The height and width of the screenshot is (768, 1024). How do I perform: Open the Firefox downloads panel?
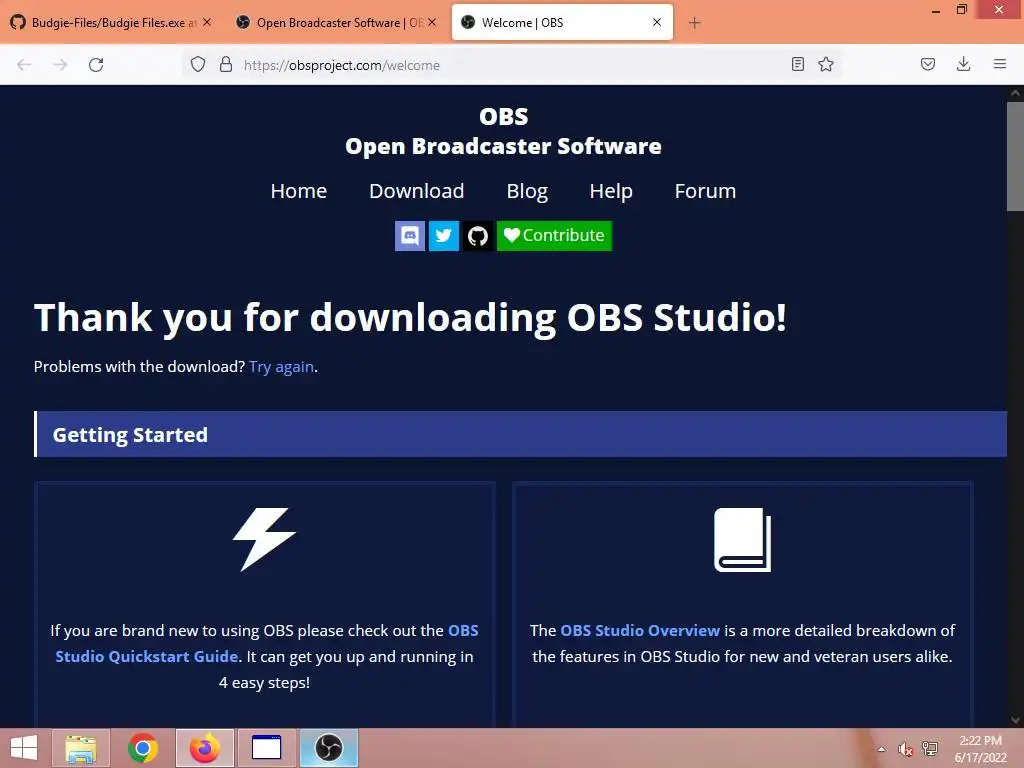tap(963, 64)
